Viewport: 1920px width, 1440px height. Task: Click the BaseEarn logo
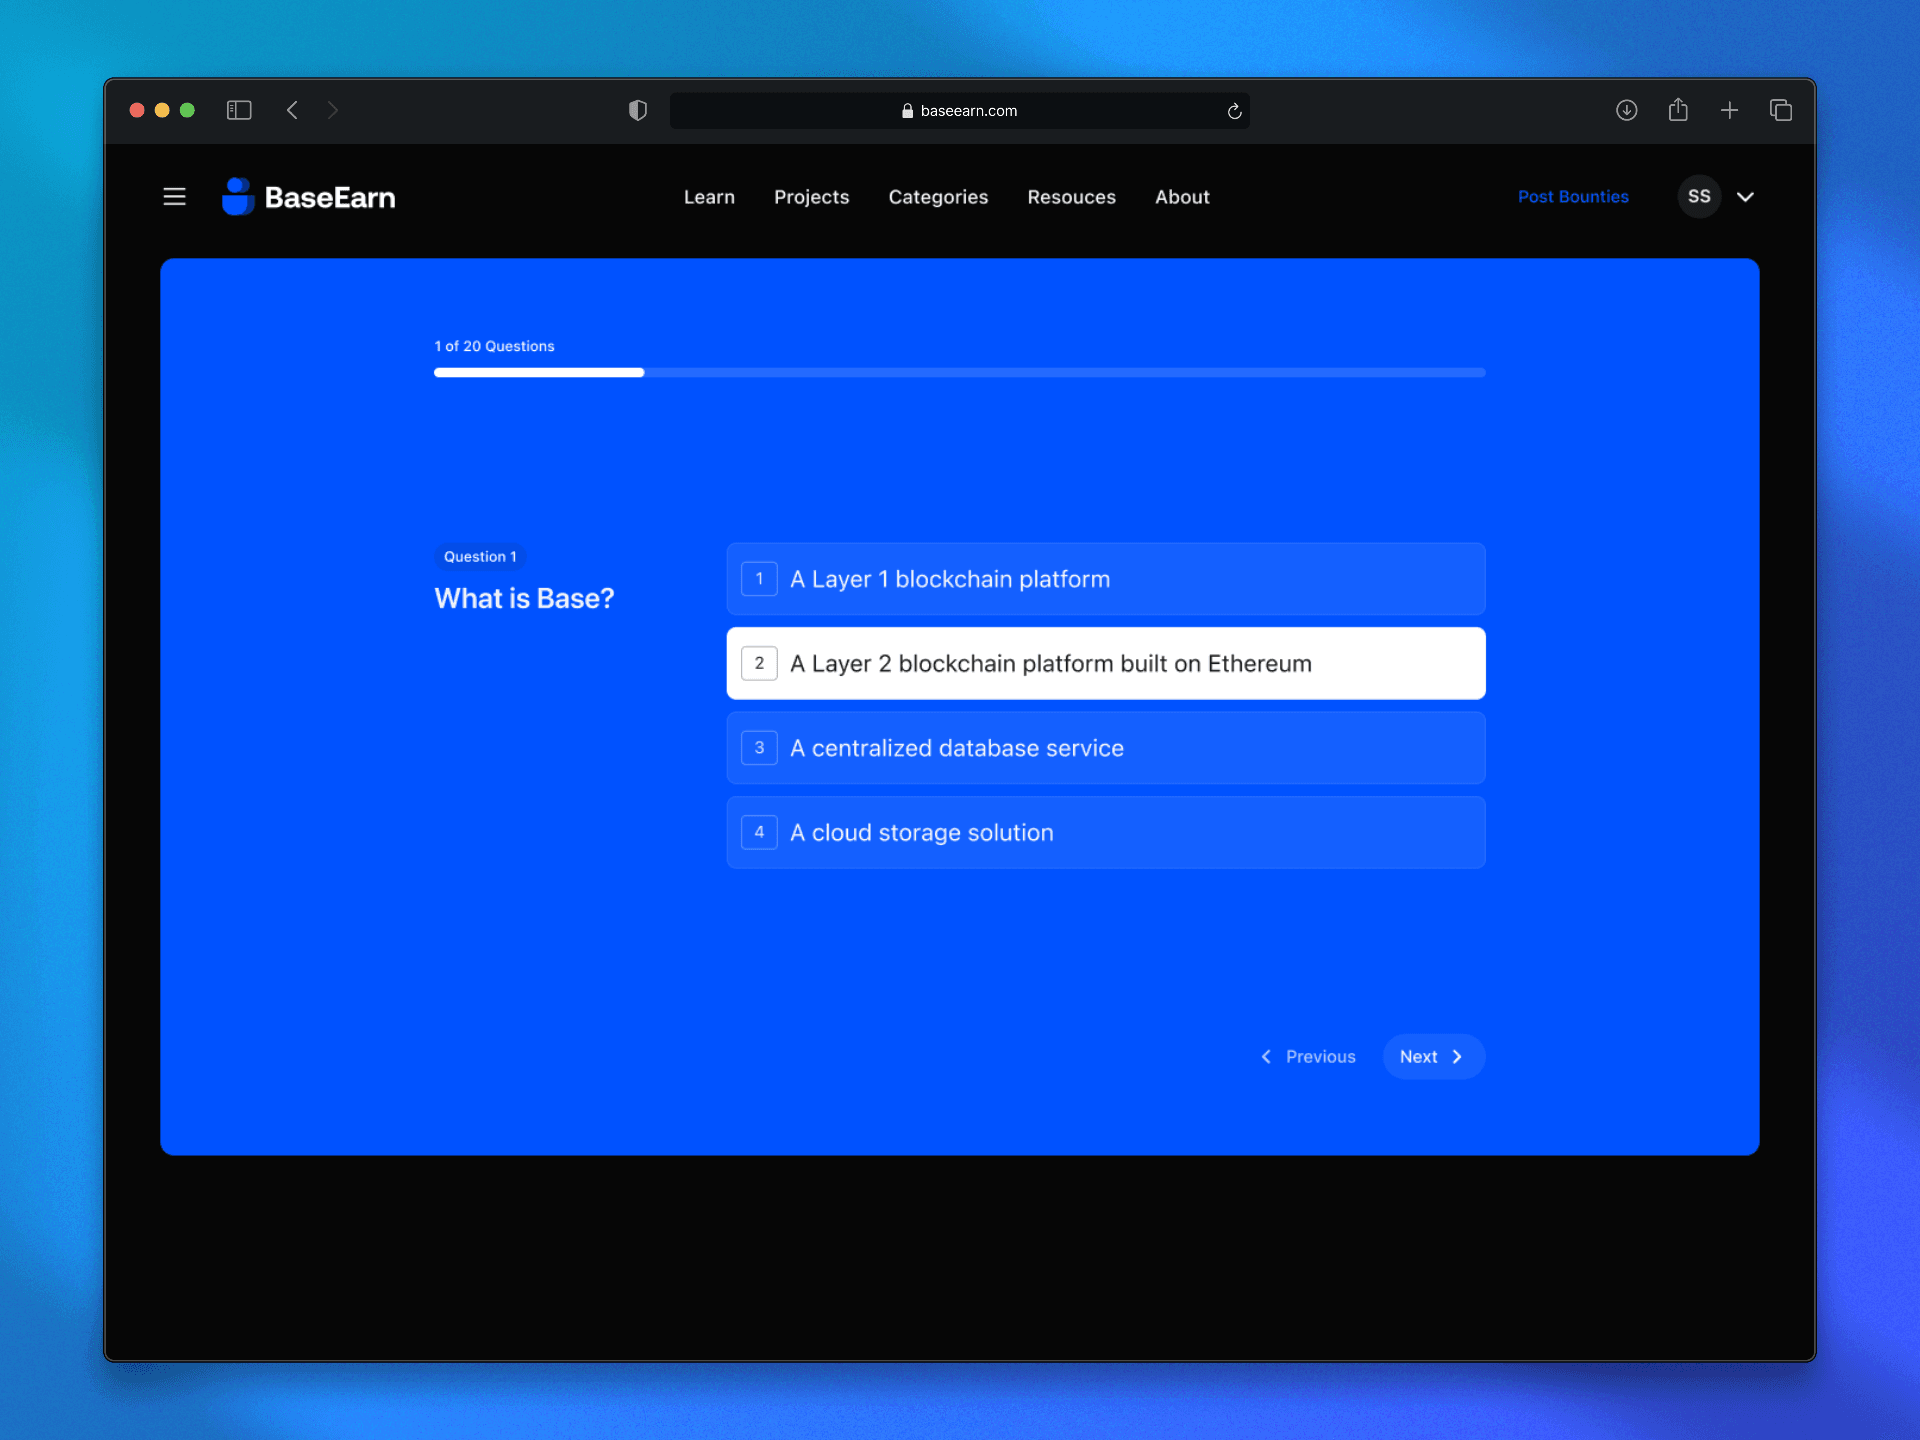click(x=309, y=197)
